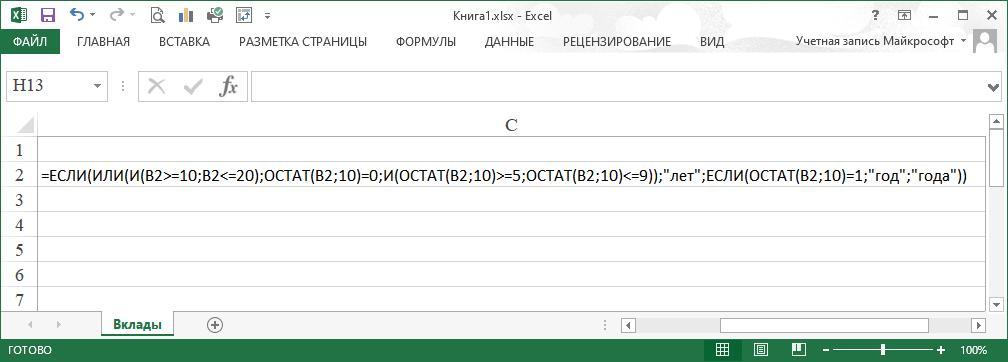Select row 5 header
Viewport: 1008px width, 362px height.
[19, 250]
